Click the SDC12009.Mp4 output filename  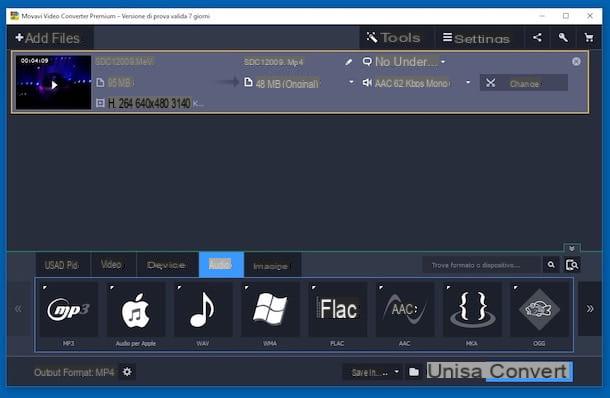coord(273,62)
